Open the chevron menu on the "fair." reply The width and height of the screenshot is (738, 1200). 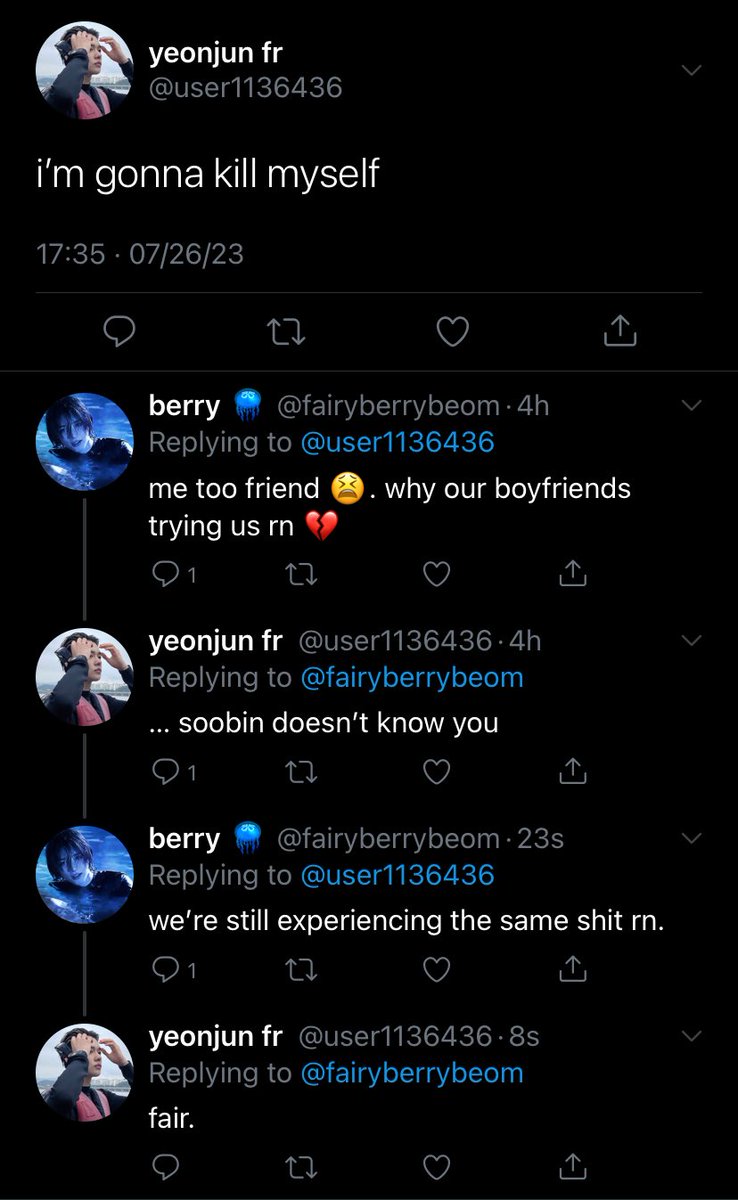[x=691, y=1037]
